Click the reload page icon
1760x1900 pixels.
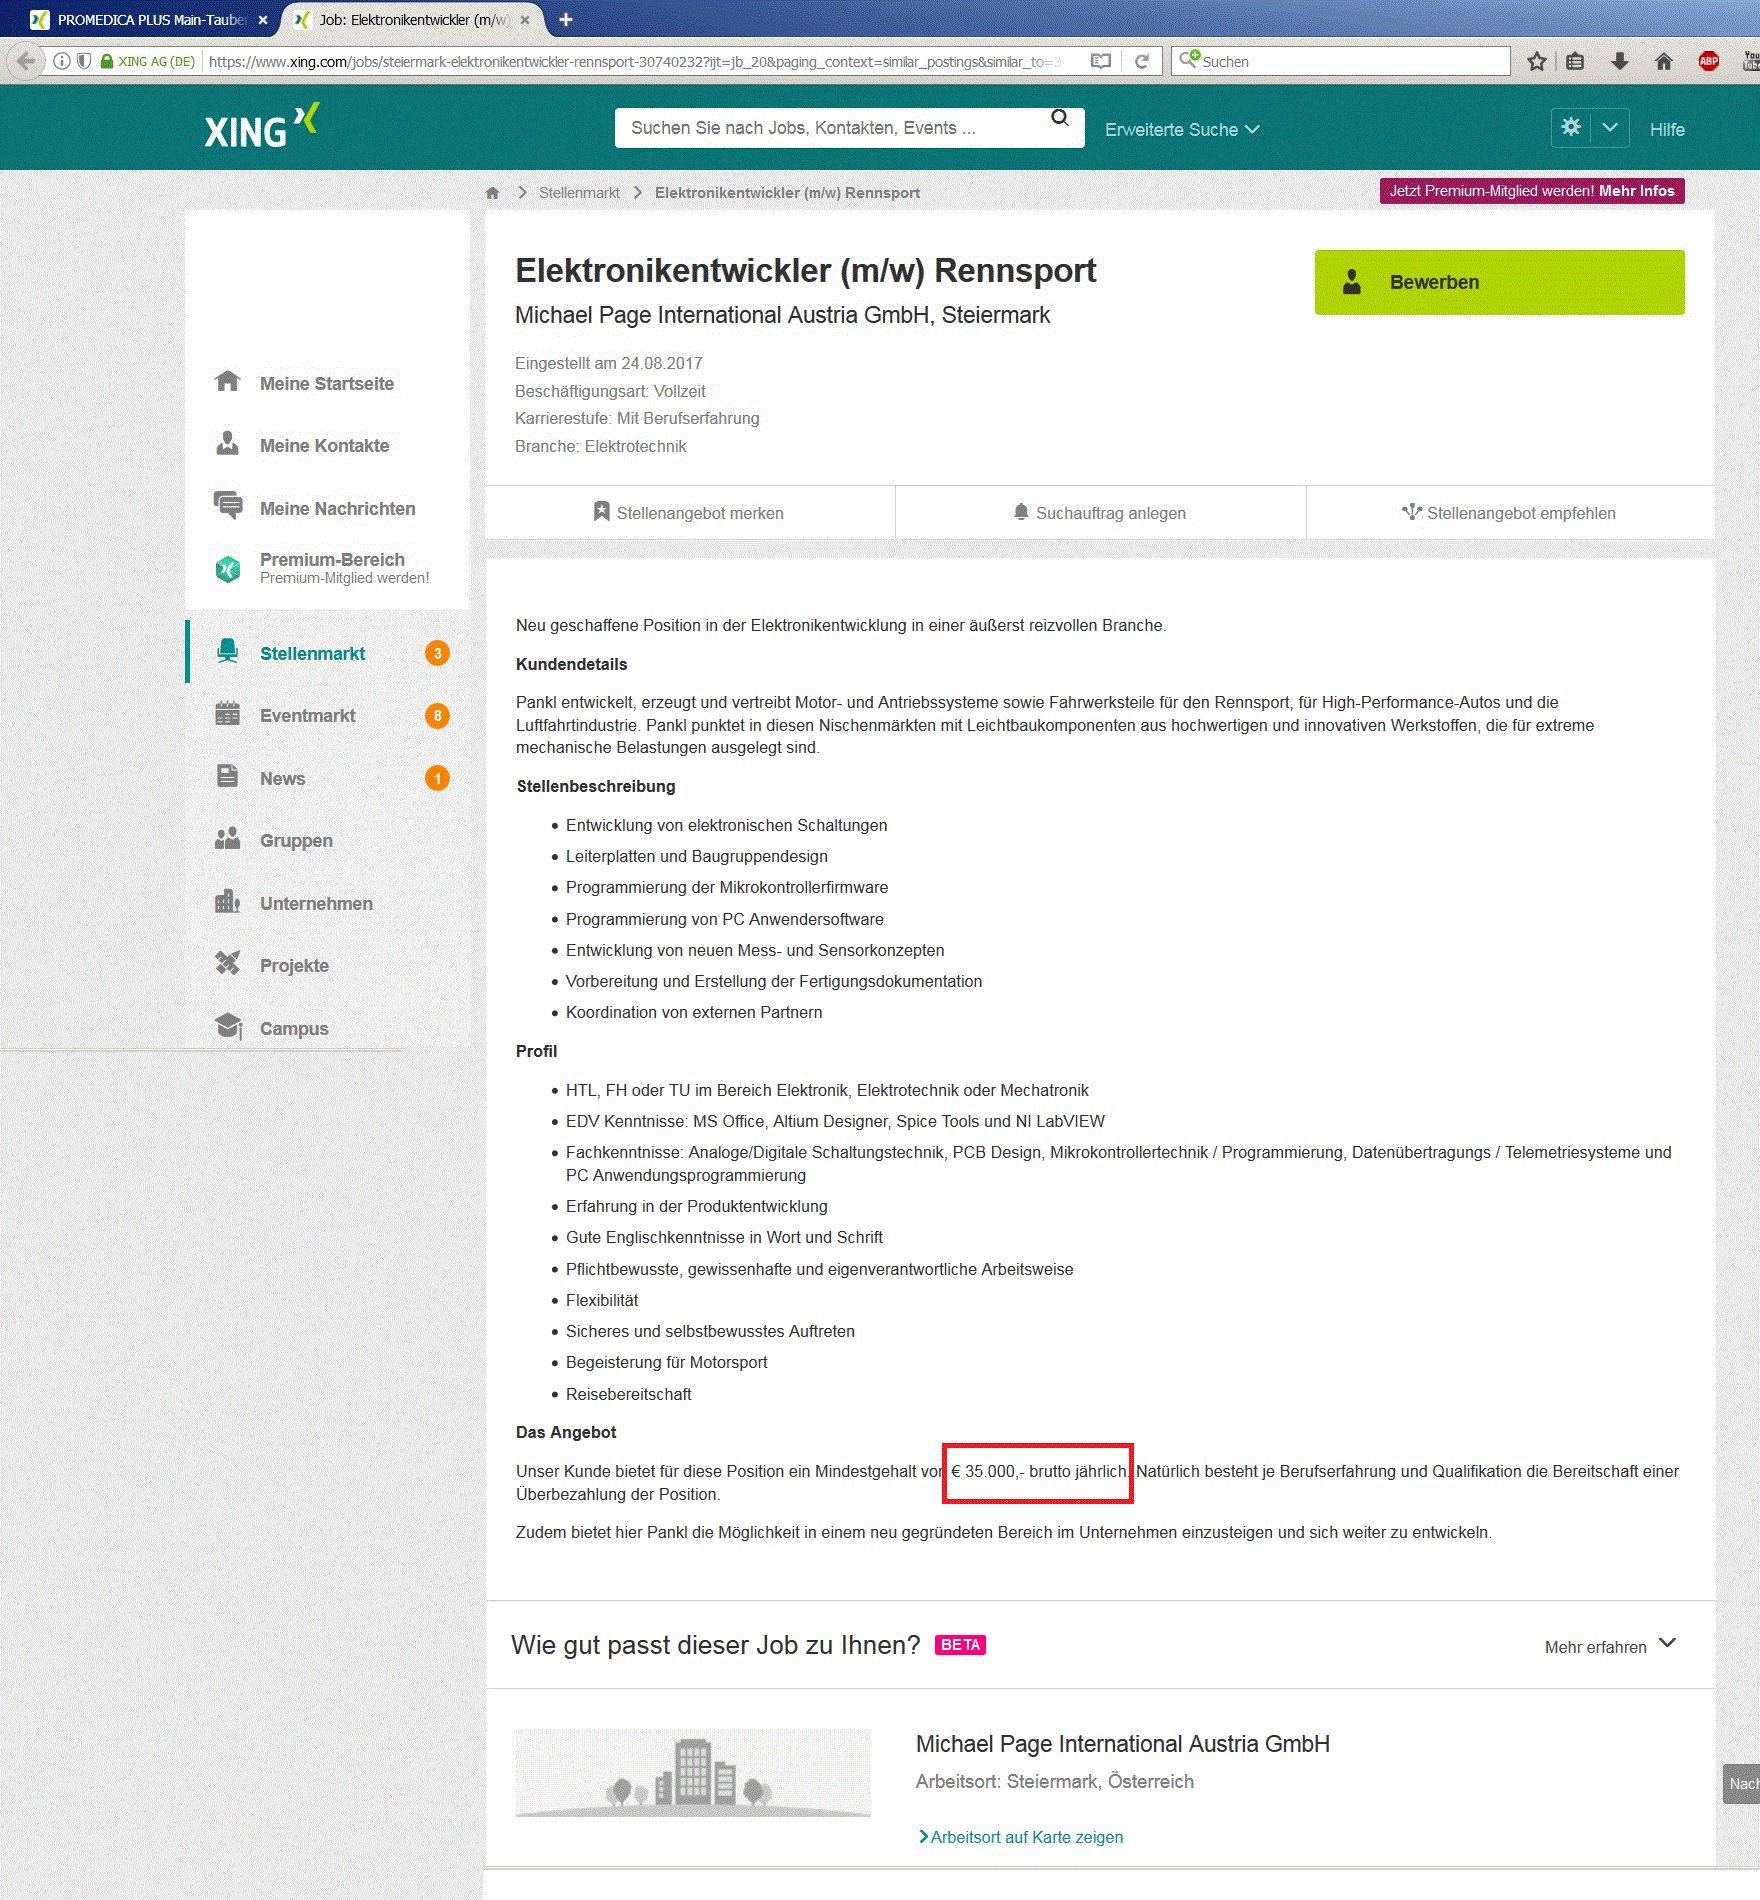(1141, 61)
